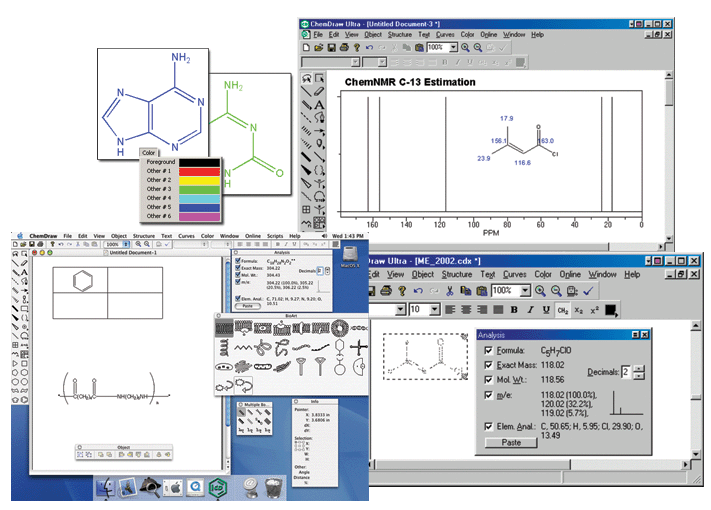Click Paste button in Windows Analysis panel
This screenshot has height=510, width=711.
click(511, 442)
